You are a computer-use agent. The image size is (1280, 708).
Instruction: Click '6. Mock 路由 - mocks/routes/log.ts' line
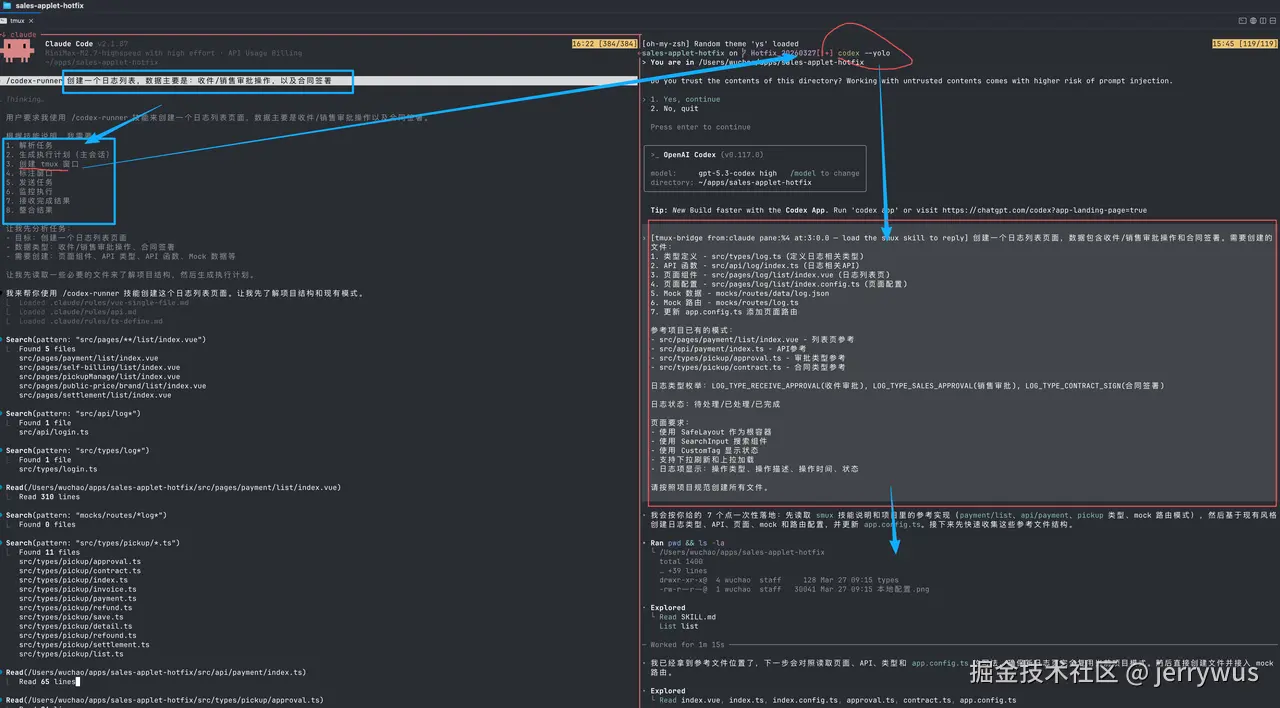click(727, 303)
